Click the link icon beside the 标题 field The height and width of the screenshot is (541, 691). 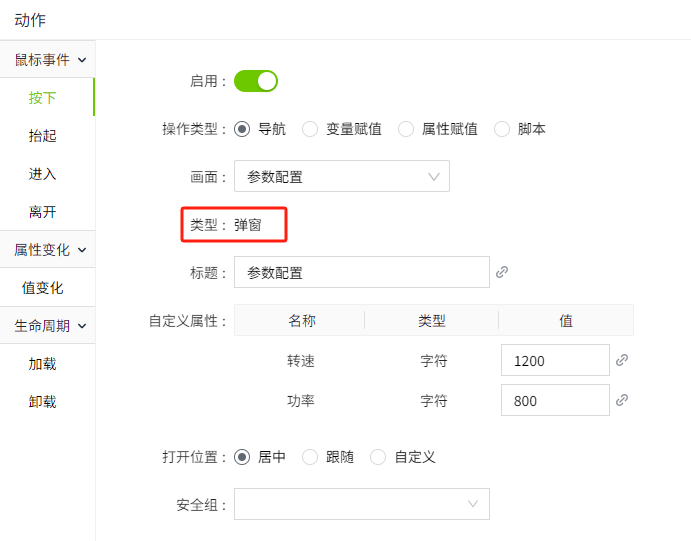point(502,272)
